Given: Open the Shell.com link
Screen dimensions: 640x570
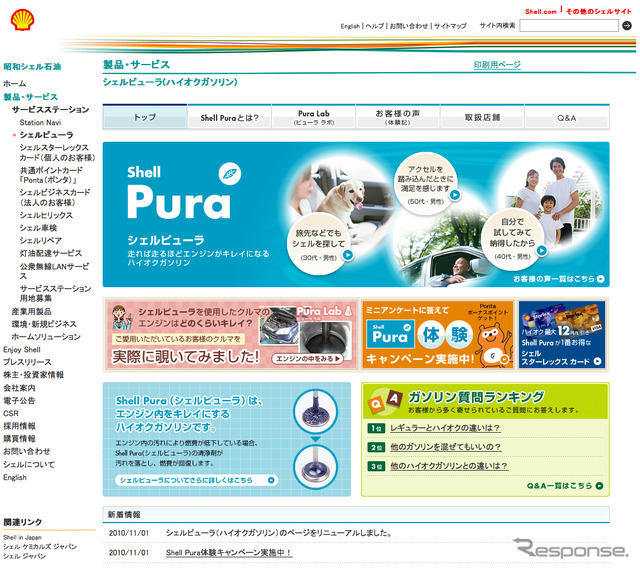Looking at the screenshot, I should [x=540, y=11].
